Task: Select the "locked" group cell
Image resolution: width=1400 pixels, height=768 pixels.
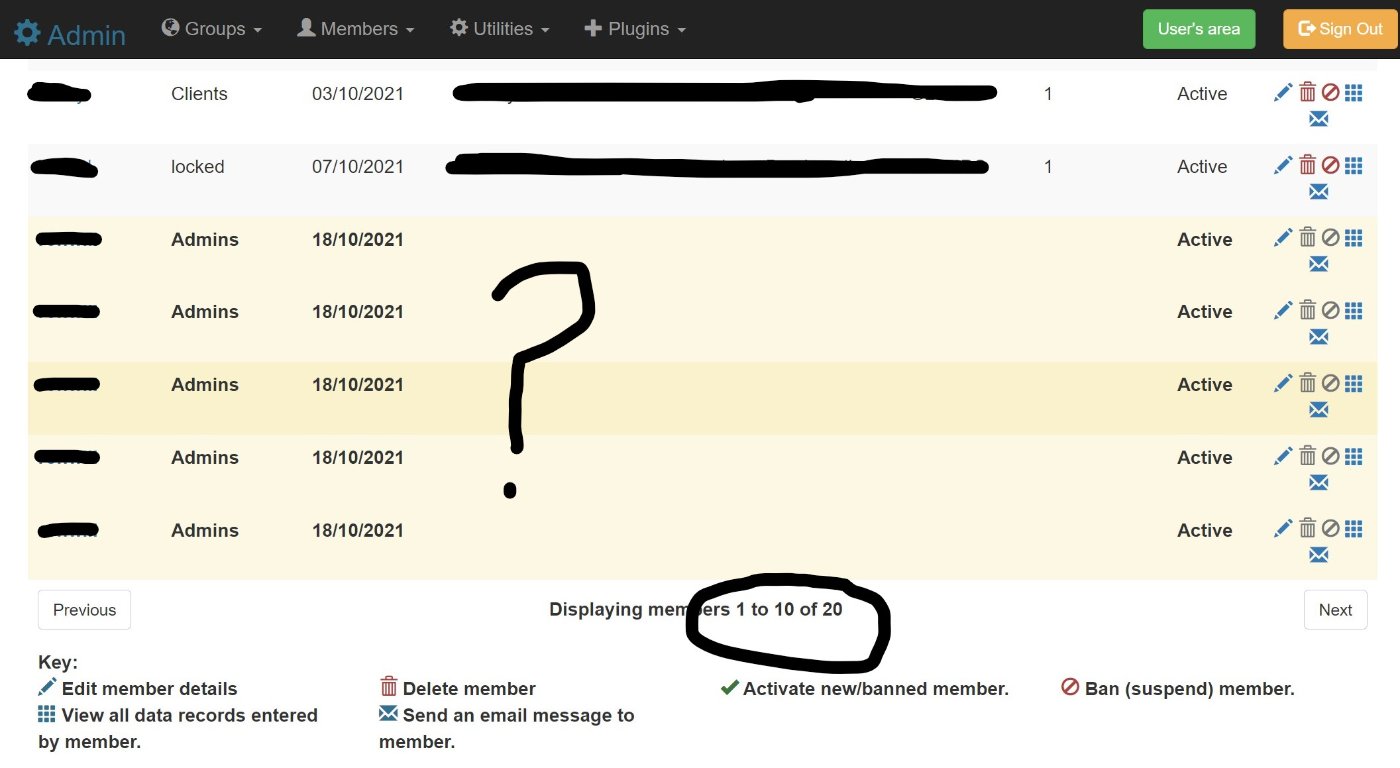Action: point(197,167)
